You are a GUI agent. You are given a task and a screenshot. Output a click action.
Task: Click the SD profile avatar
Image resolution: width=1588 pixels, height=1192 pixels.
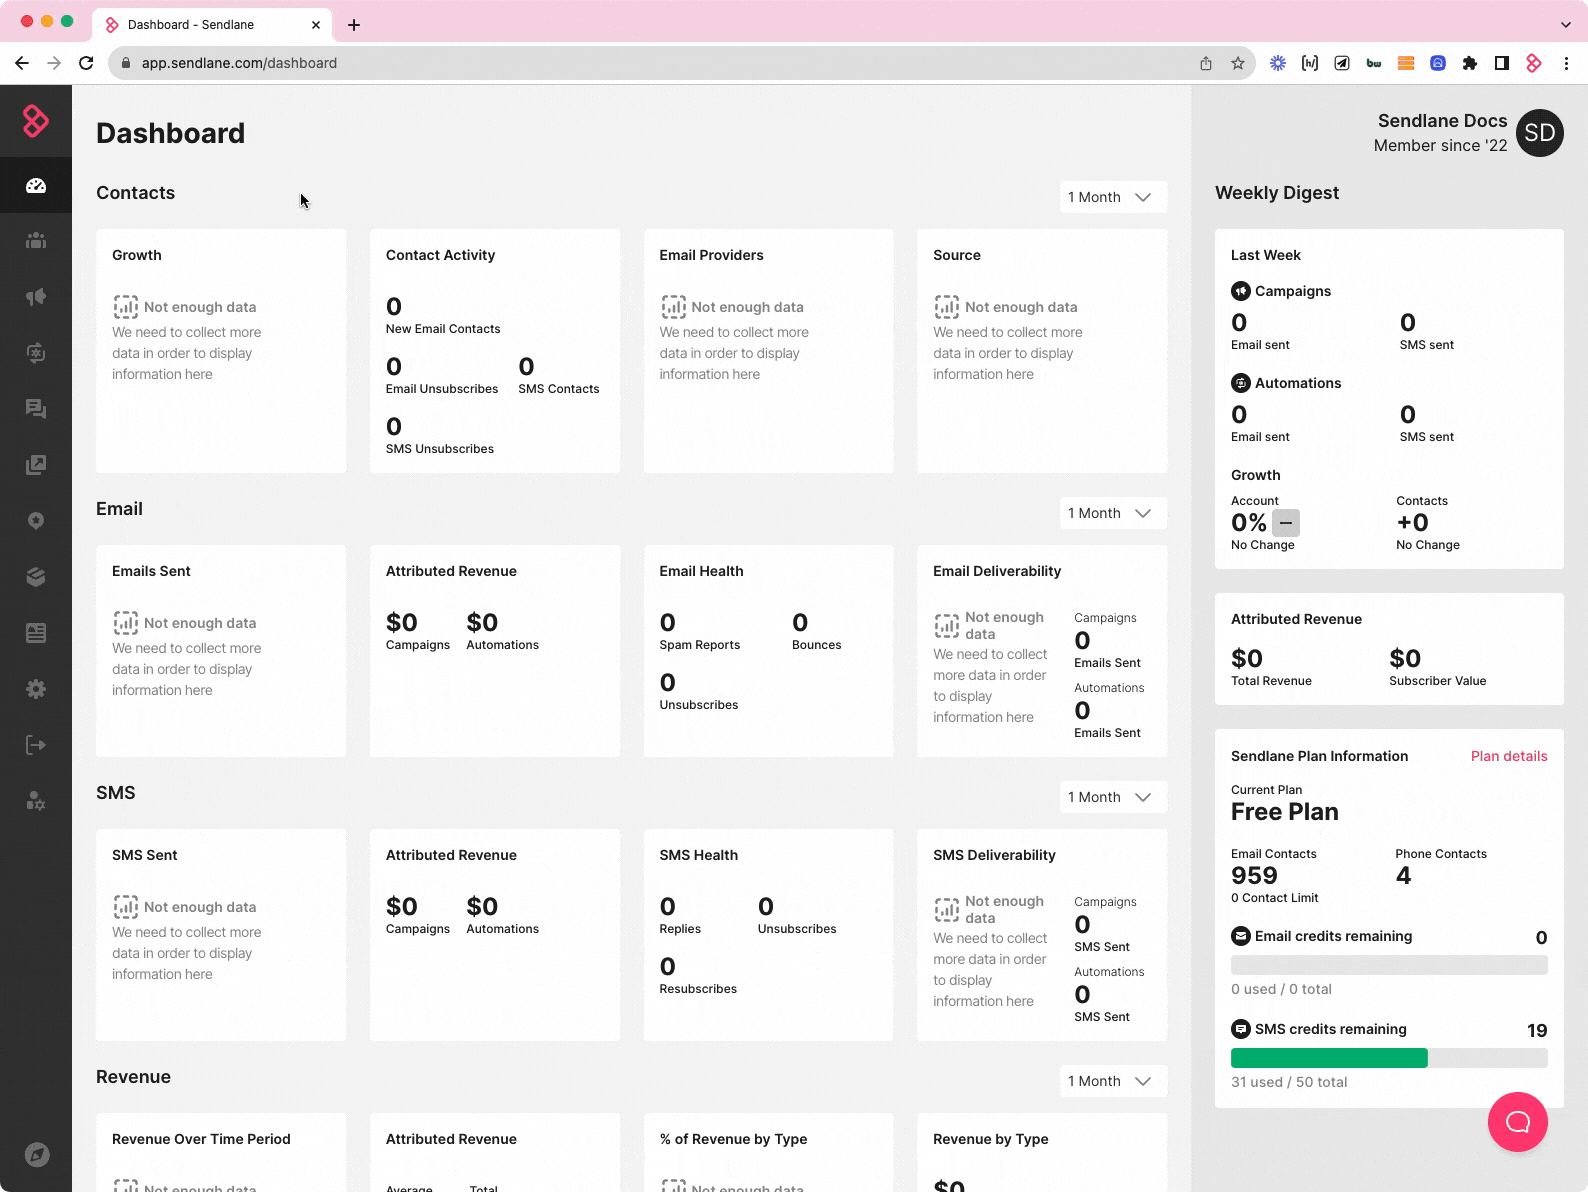[x=1540, y=133]
